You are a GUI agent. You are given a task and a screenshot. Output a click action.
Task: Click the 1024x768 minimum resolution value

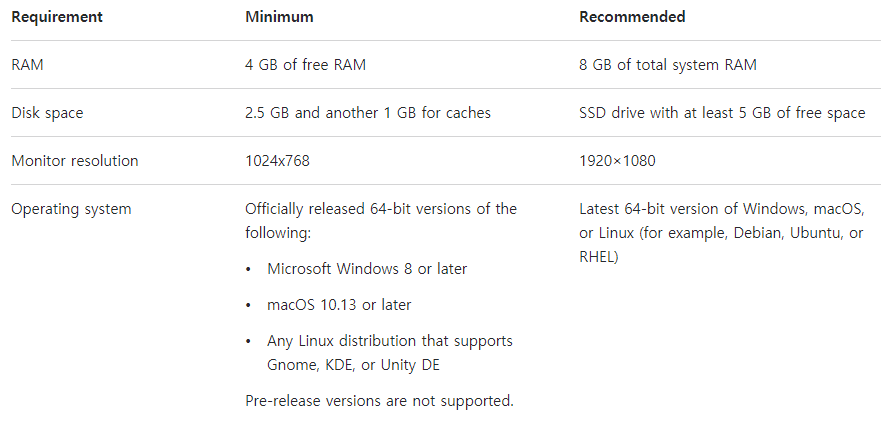pos(278,161)
